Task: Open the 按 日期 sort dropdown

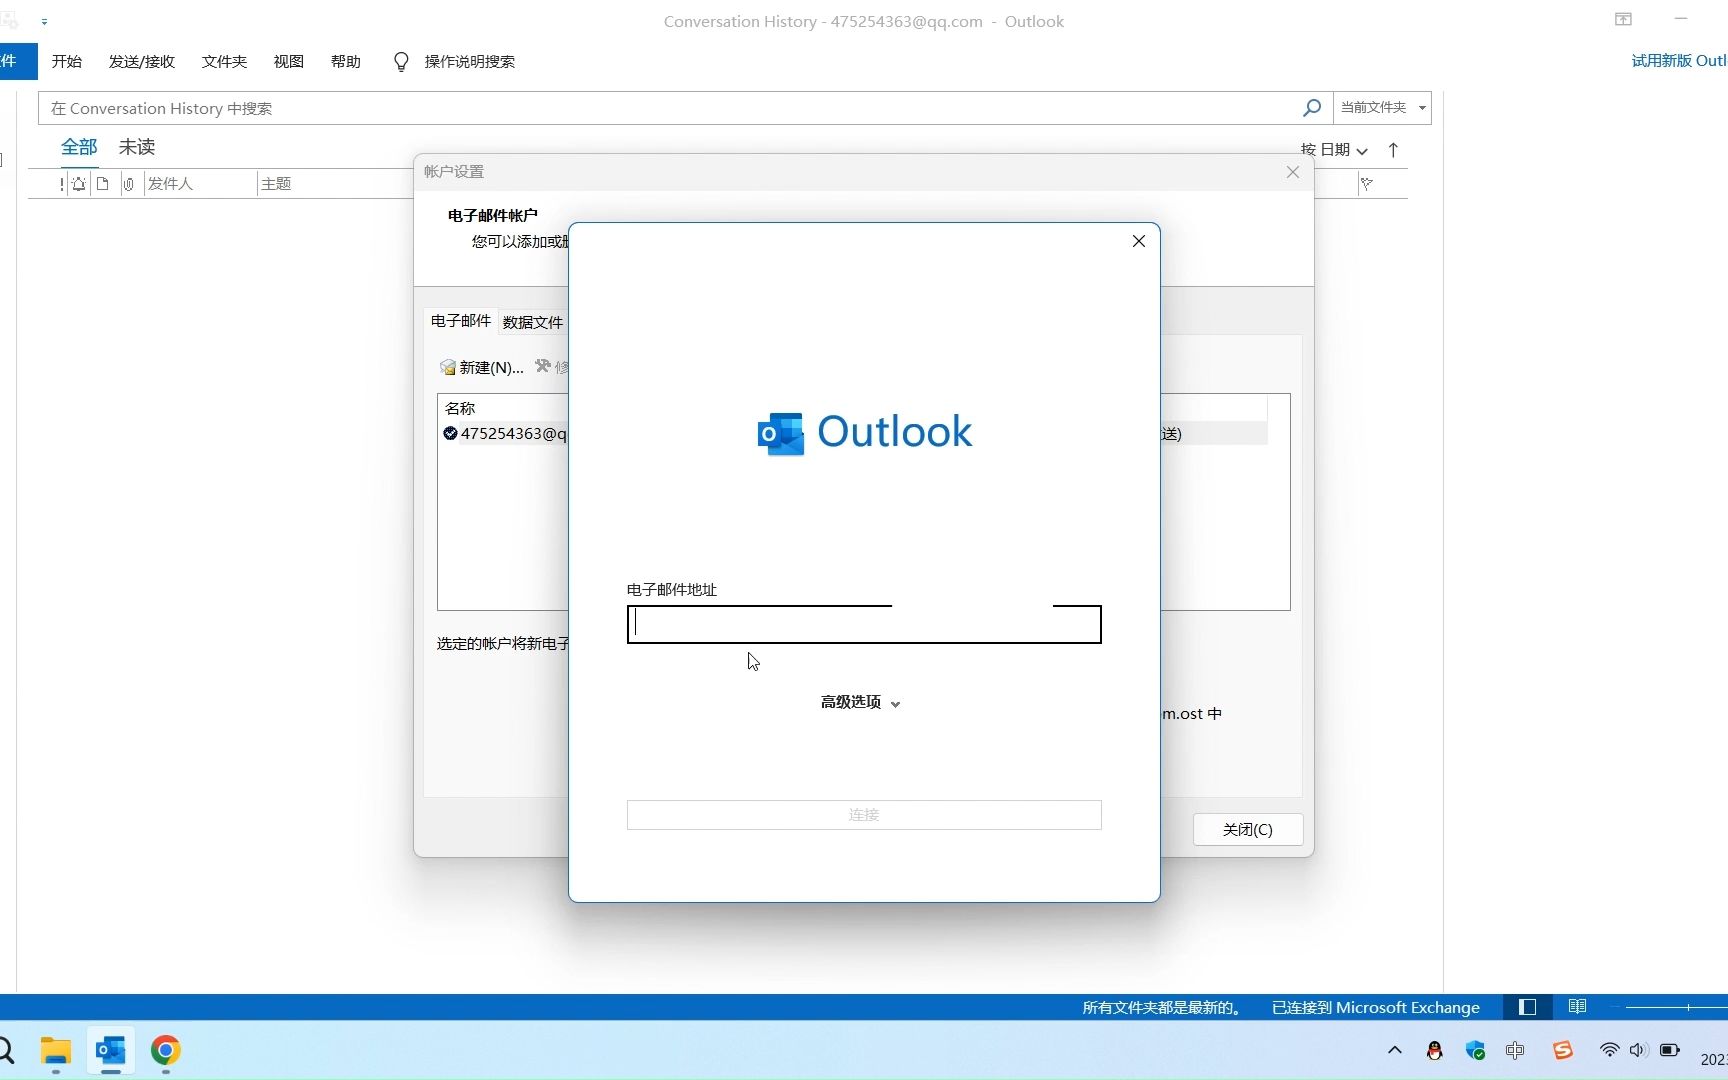Action: (1334, 150)
